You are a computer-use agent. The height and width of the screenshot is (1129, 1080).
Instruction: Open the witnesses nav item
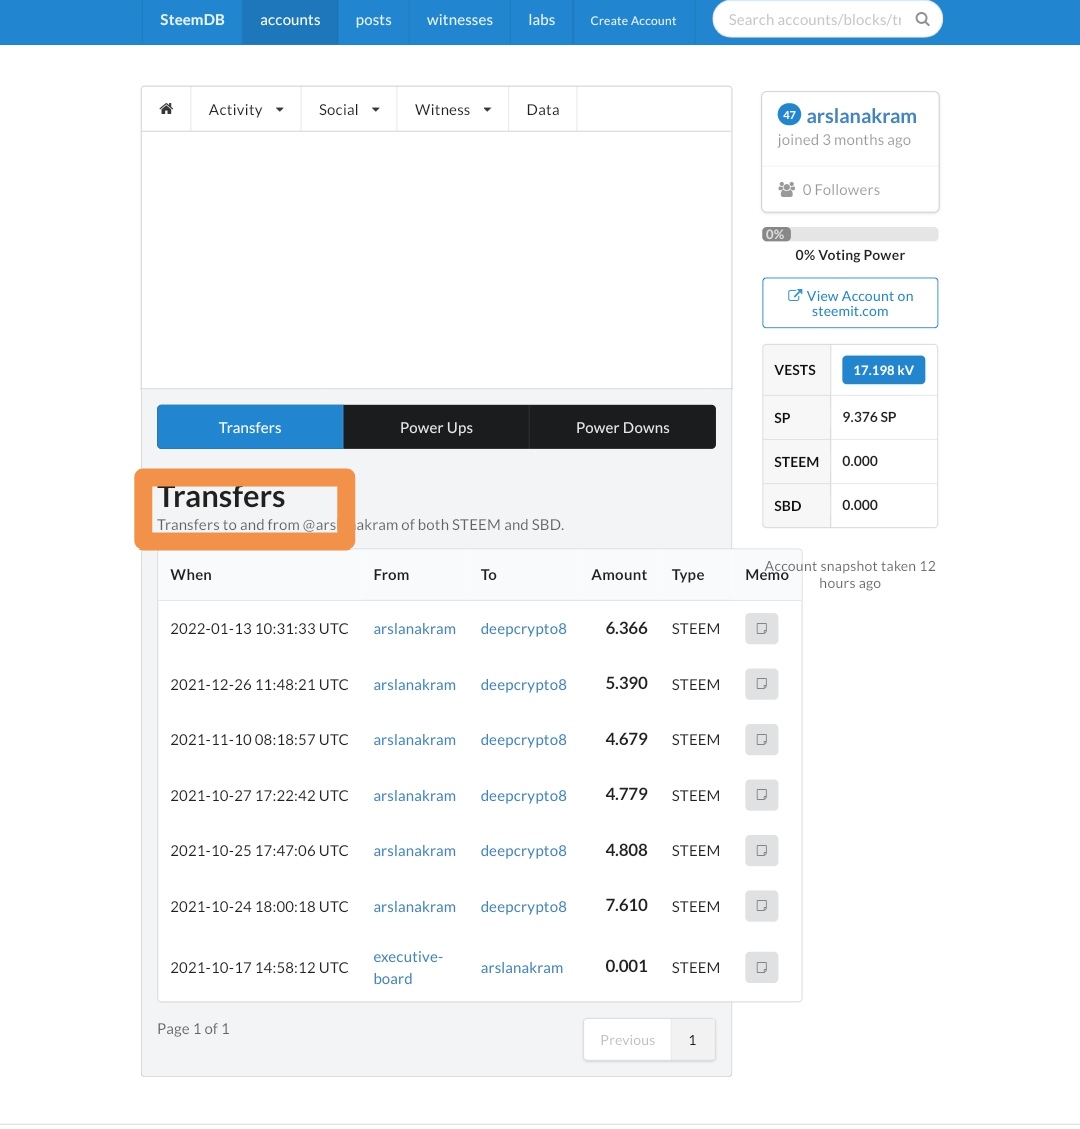[459, 20]
